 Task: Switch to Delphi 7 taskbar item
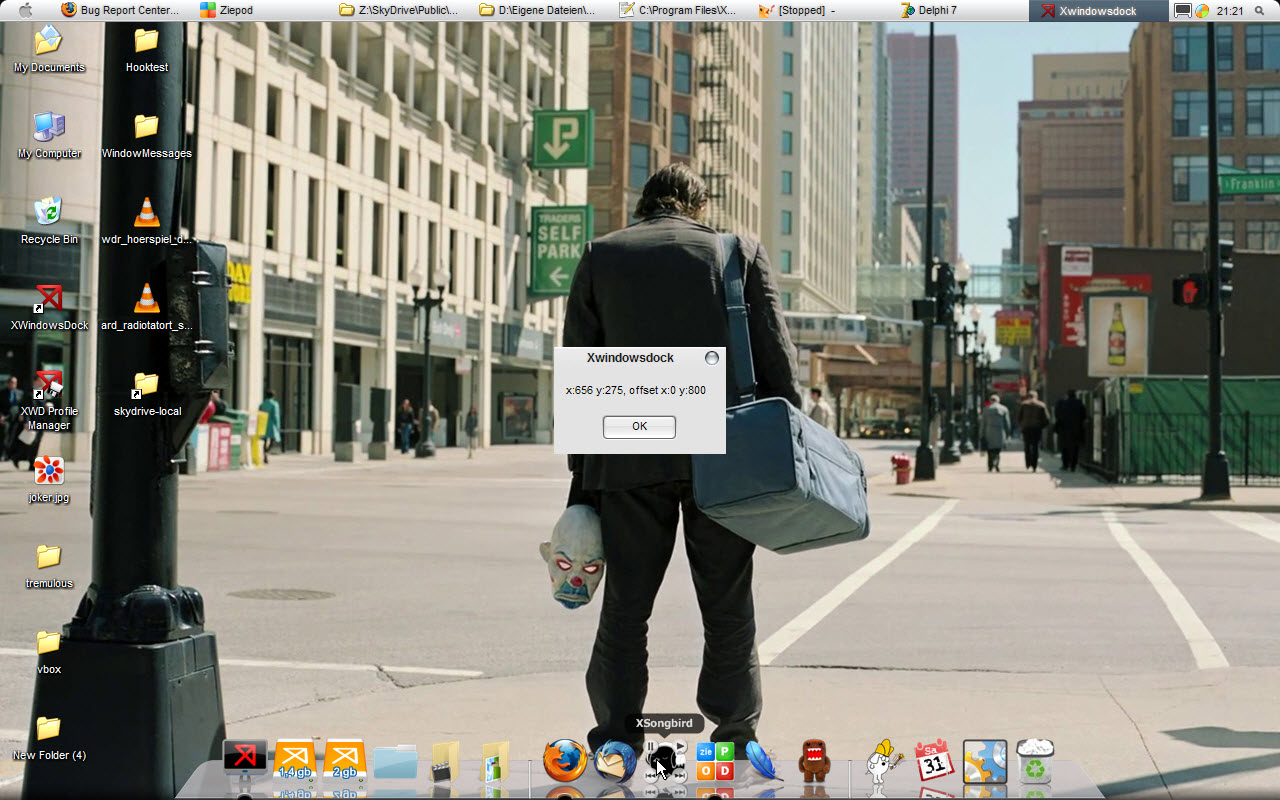coord(957,10)
